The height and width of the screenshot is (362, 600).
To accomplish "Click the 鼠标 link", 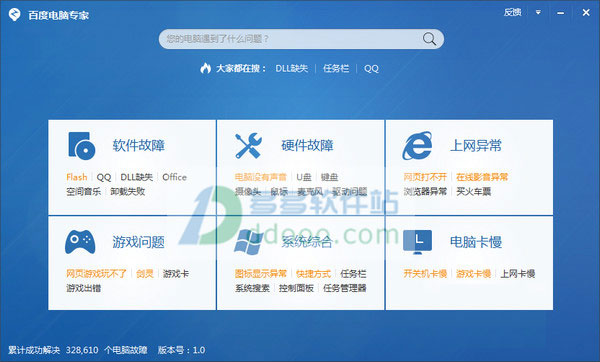I will [x=279, y=191].
